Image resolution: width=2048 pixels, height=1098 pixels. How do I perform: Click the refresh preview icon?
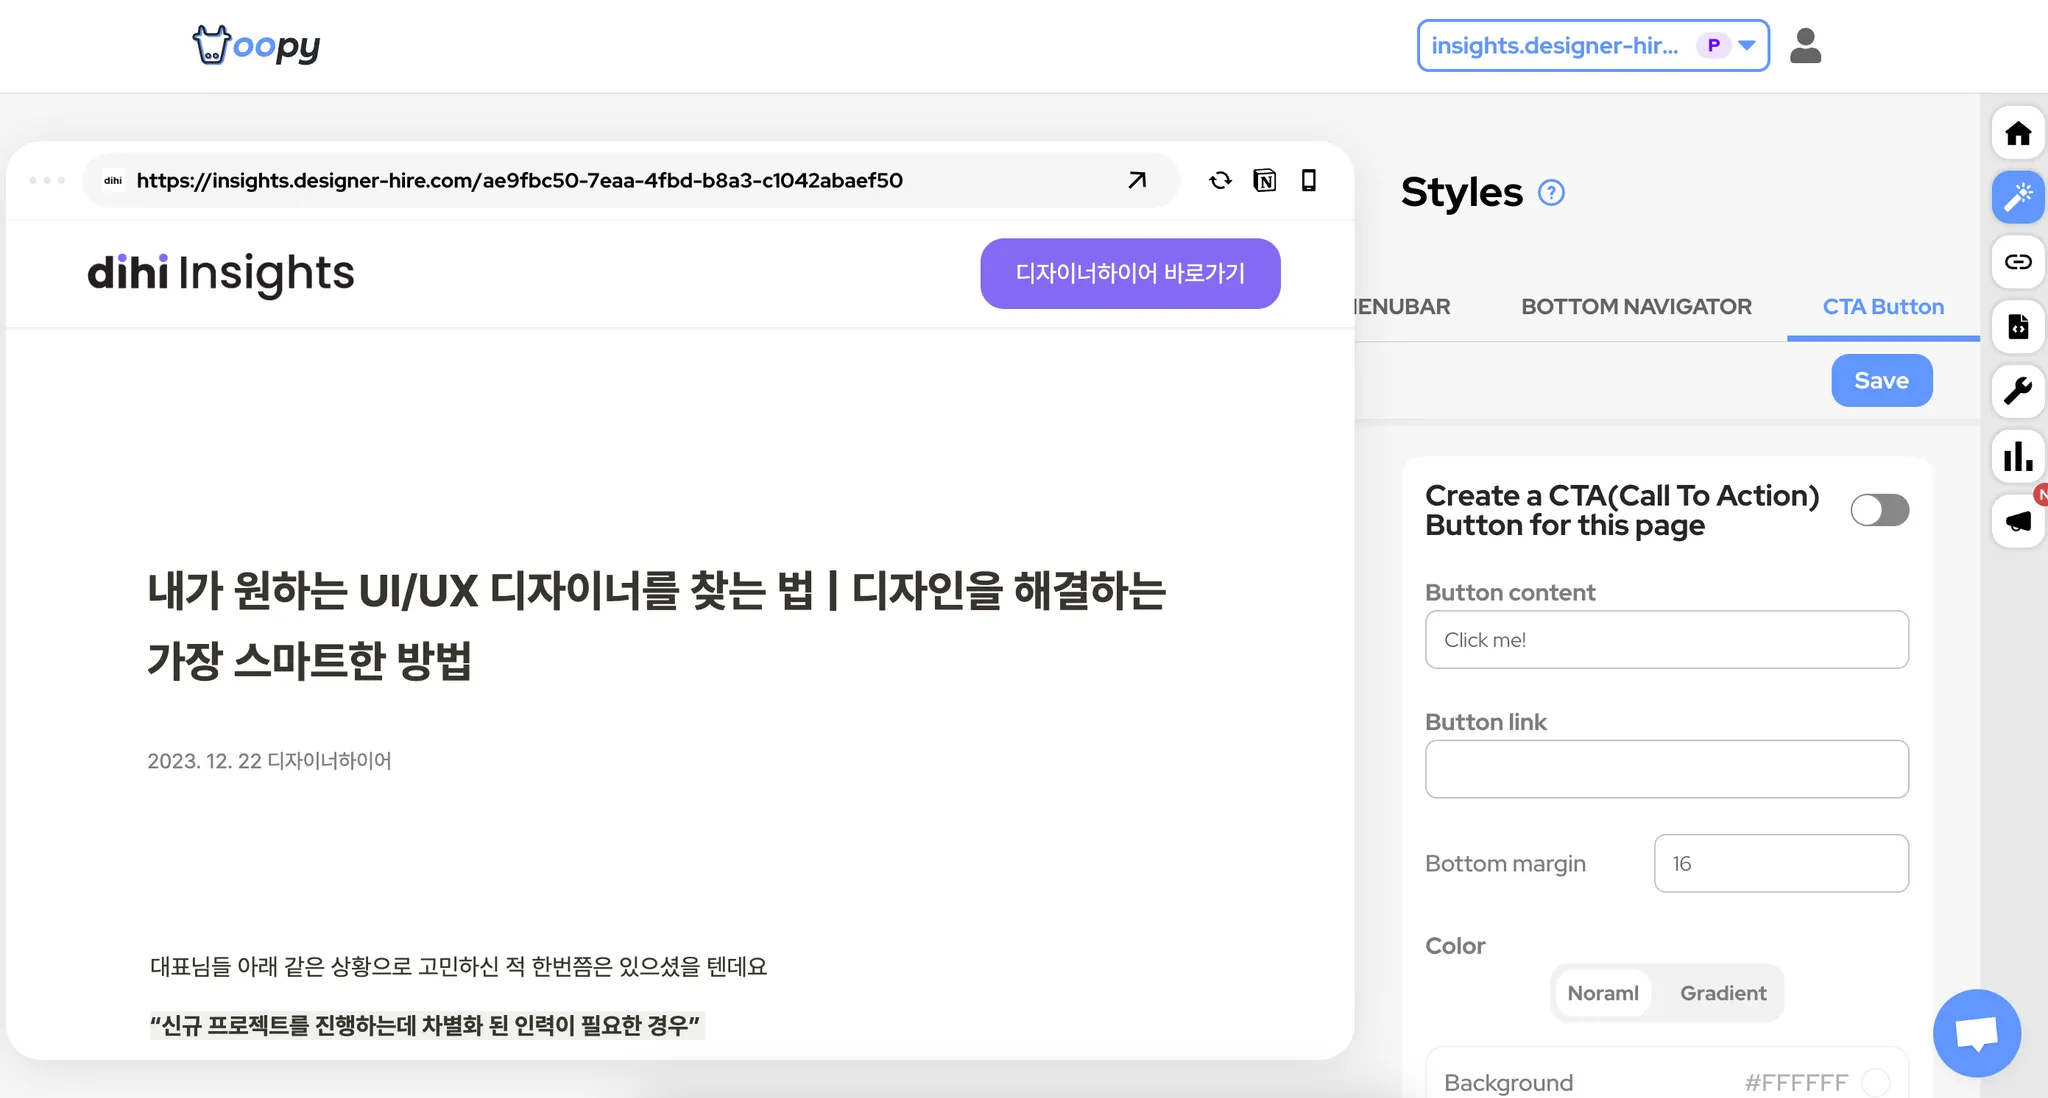[x=1220, y=180]
